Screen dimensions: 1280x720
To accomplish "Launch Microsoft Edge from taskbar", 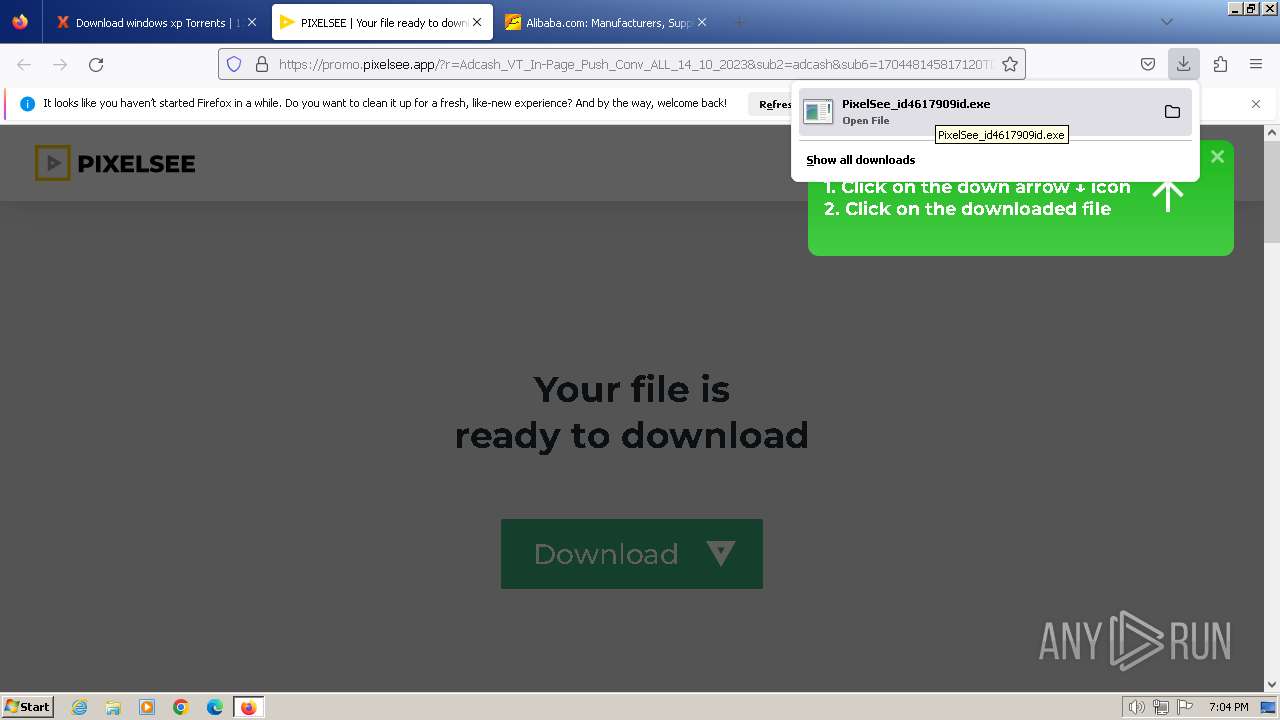I will pyautogui.click(x=215, y=707).
